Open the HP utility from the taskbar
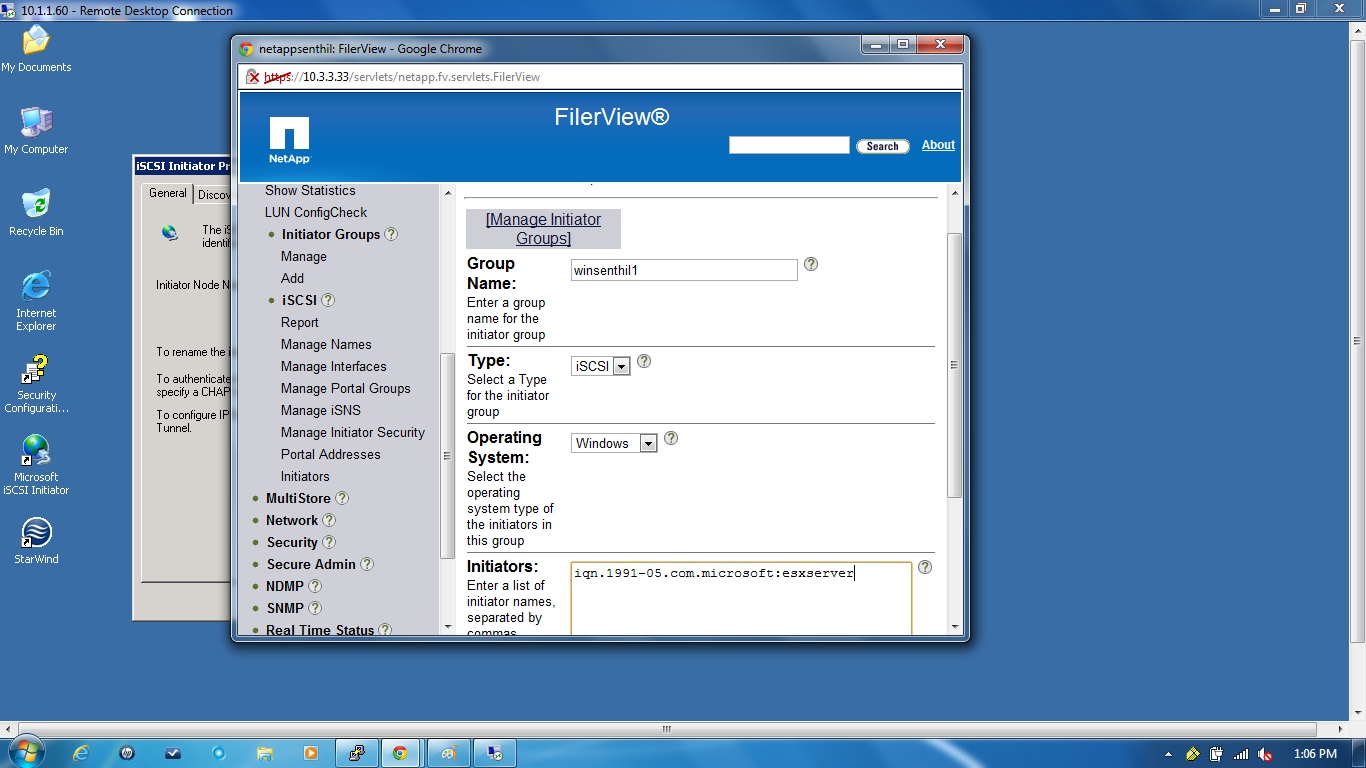The height and width of the screenshot is (768, 1366). coord(127,753)
